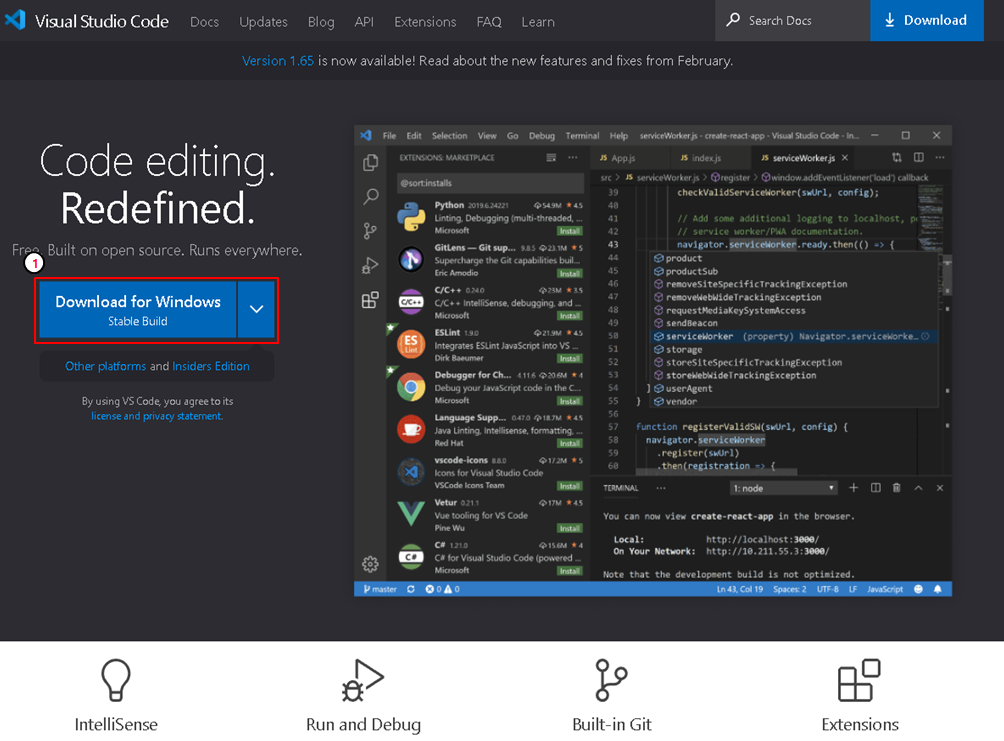This screenshot has height=741, width=1004.
Task: Open the Source Control icon in activity bar
Action: point(370,231)
